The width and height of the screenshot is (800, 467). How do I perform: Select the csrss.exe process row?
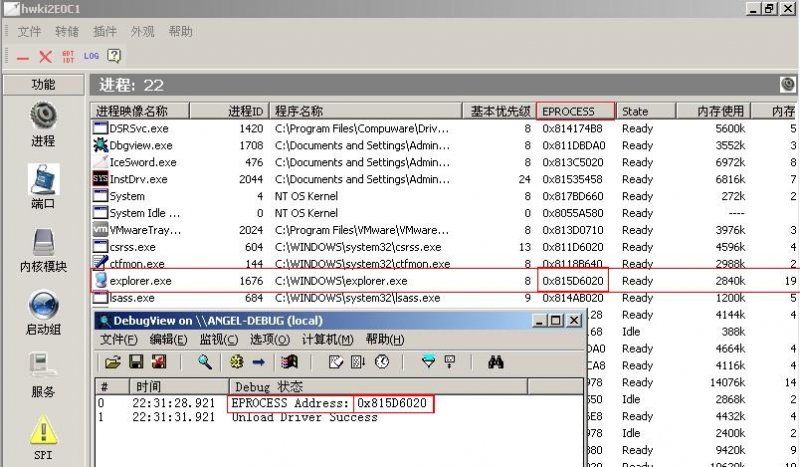pyautogui.click(x=445, y=247)
